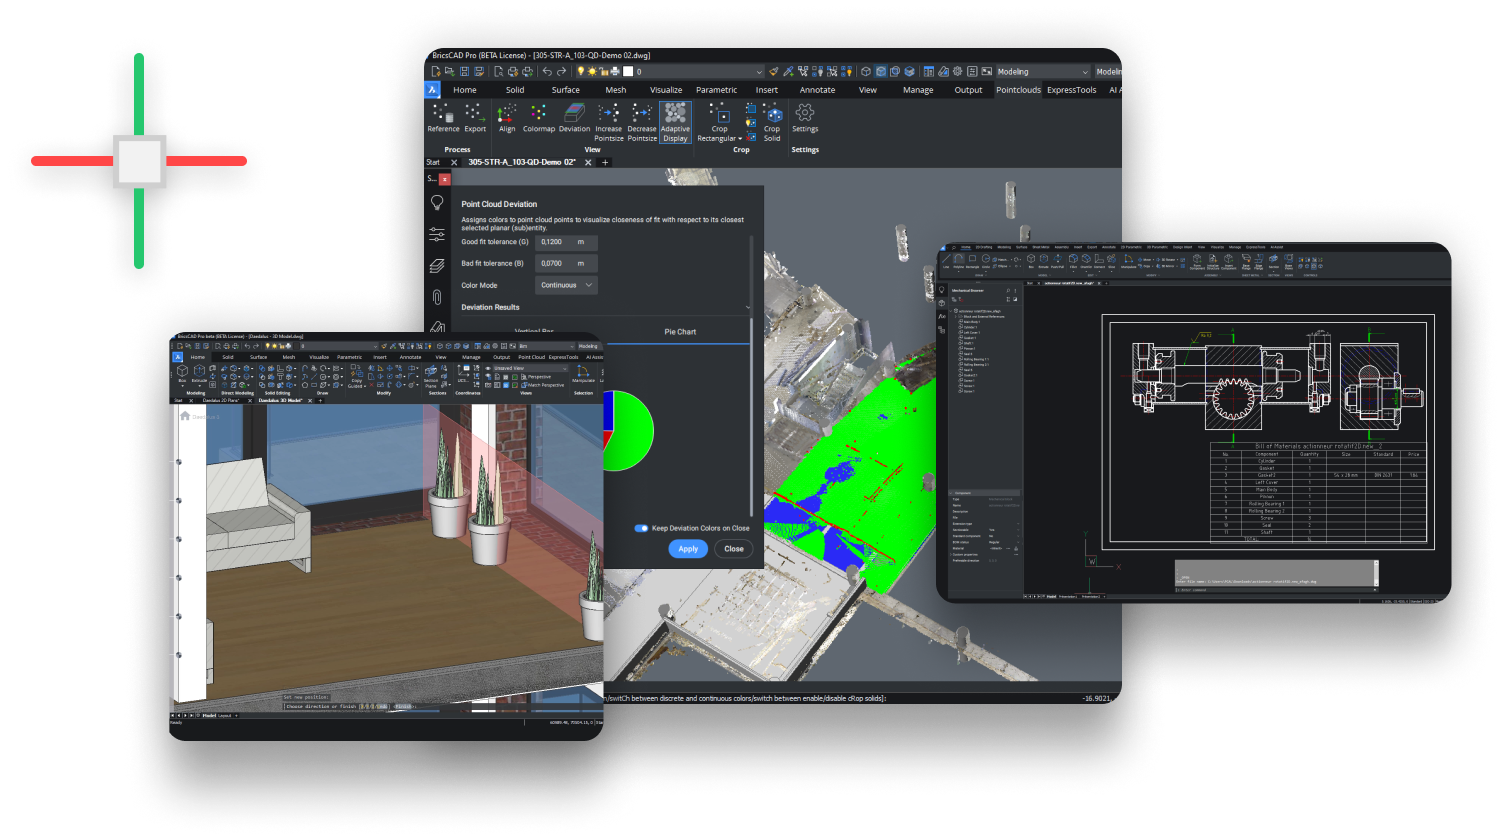This screenshot has height=837, width=1500.
Task: Switch to the Visualize tab in center window
Action: tap(666, 90)
